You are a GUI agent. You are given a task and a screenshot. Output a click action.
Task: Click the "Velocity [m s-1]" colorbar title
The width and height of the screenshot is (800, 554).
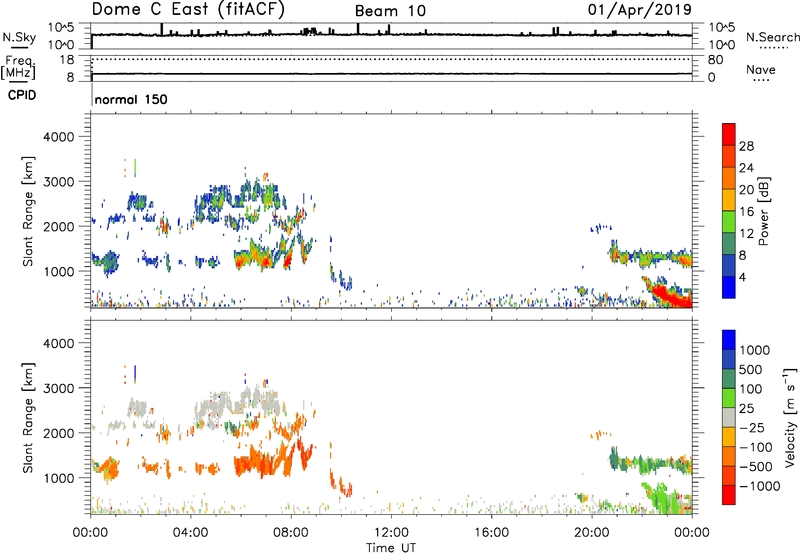pos(790,418)
